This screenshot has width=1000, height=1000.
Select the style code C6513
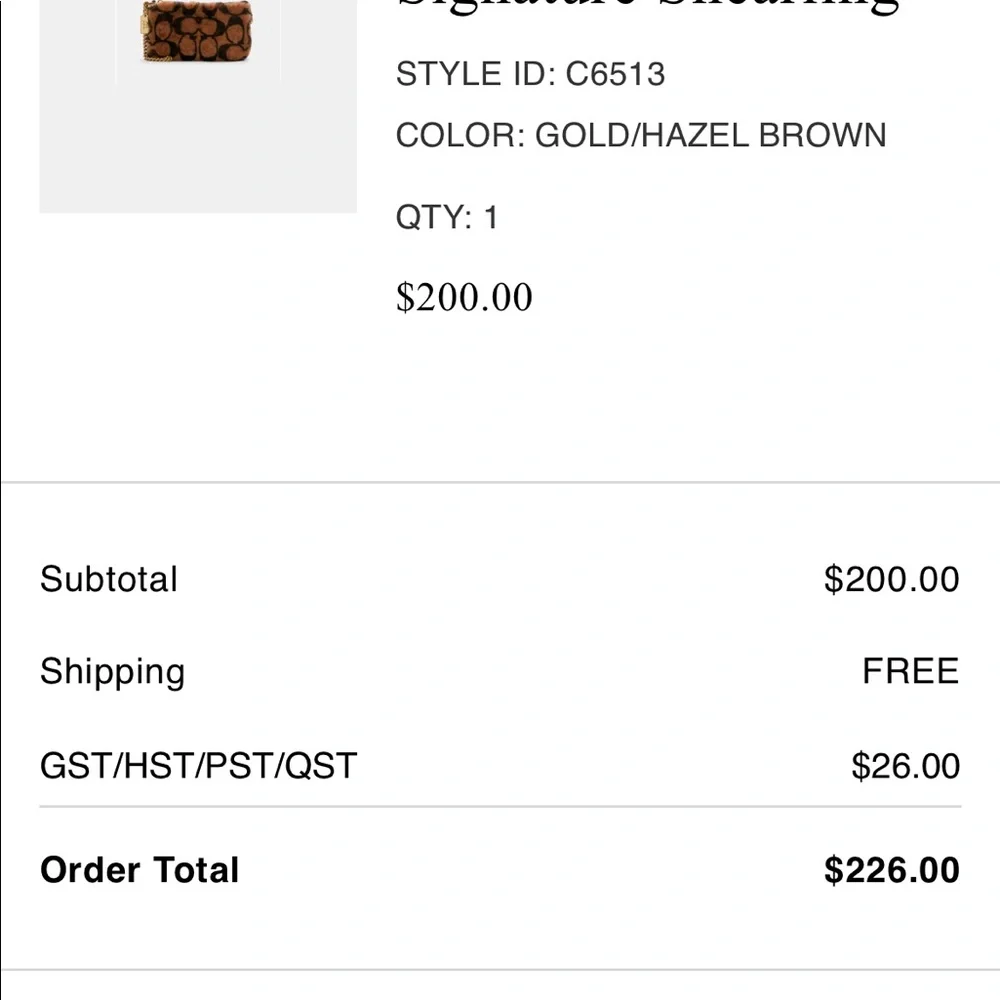click(x=615, y=75)
